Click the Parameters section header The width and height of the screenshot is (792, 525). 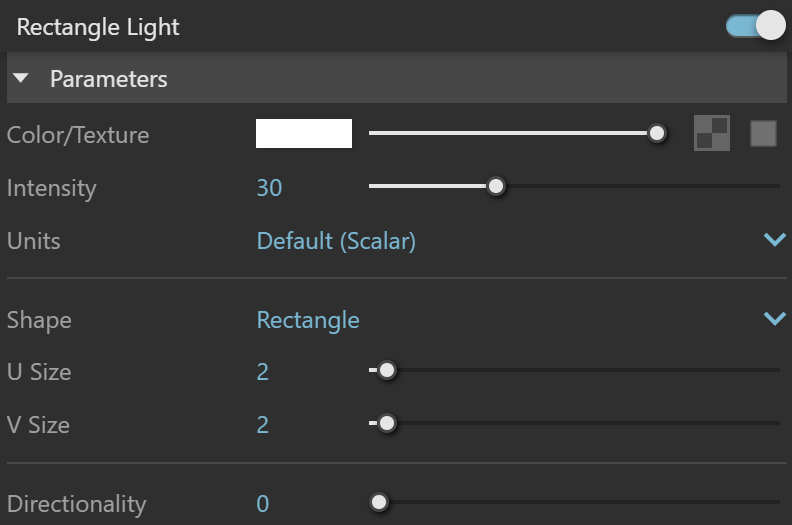(x=397, y=78)
